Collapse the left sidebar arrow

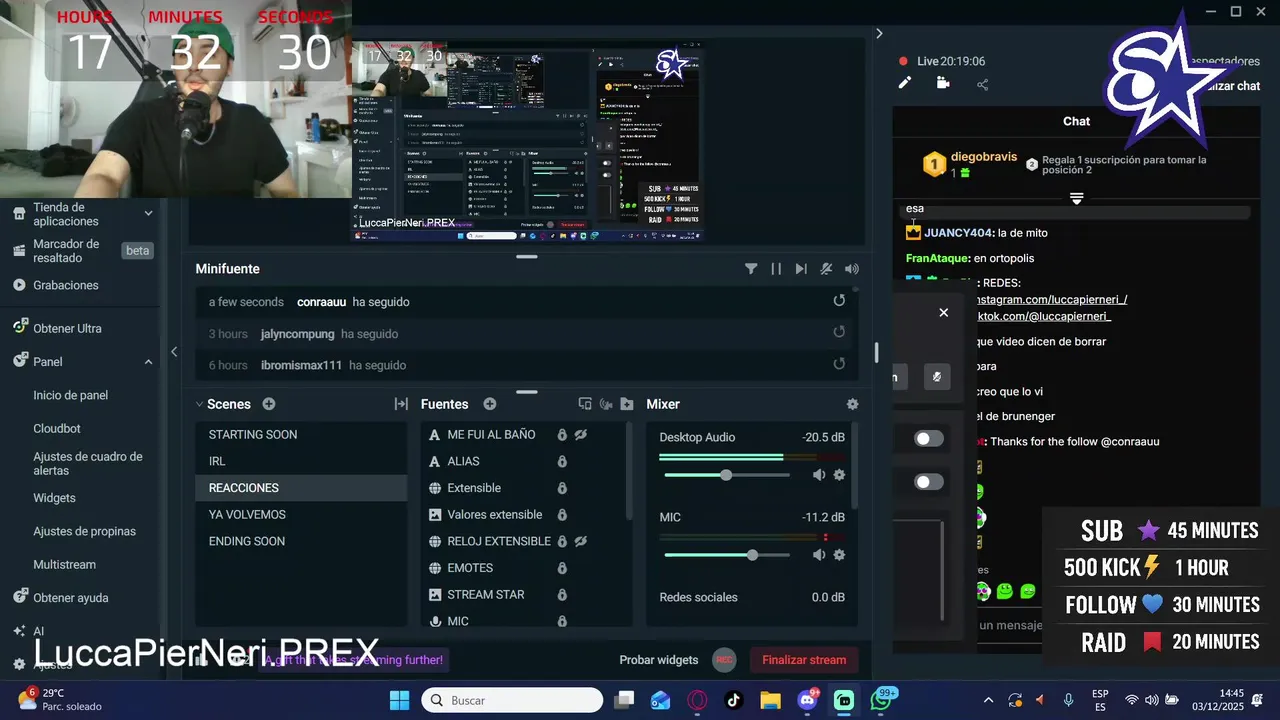pos(174,351)
